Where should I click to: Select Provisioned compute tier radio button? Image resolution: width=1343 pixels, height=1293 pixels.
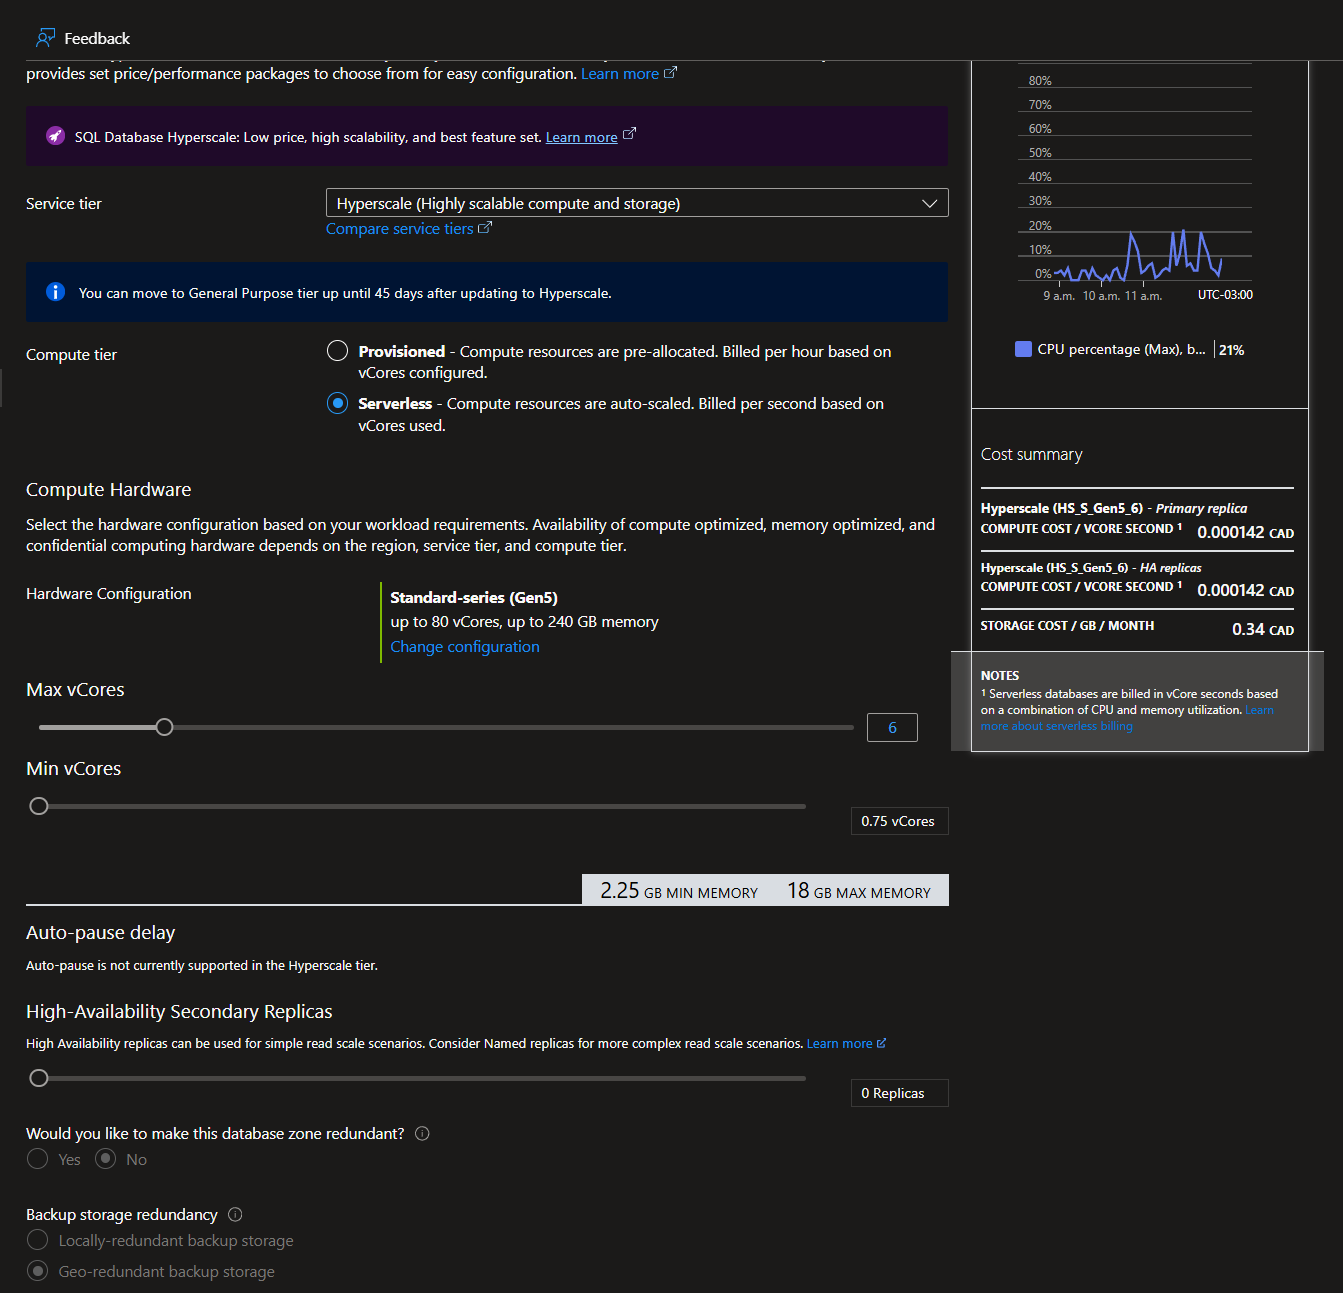click(x=338, y=351)
